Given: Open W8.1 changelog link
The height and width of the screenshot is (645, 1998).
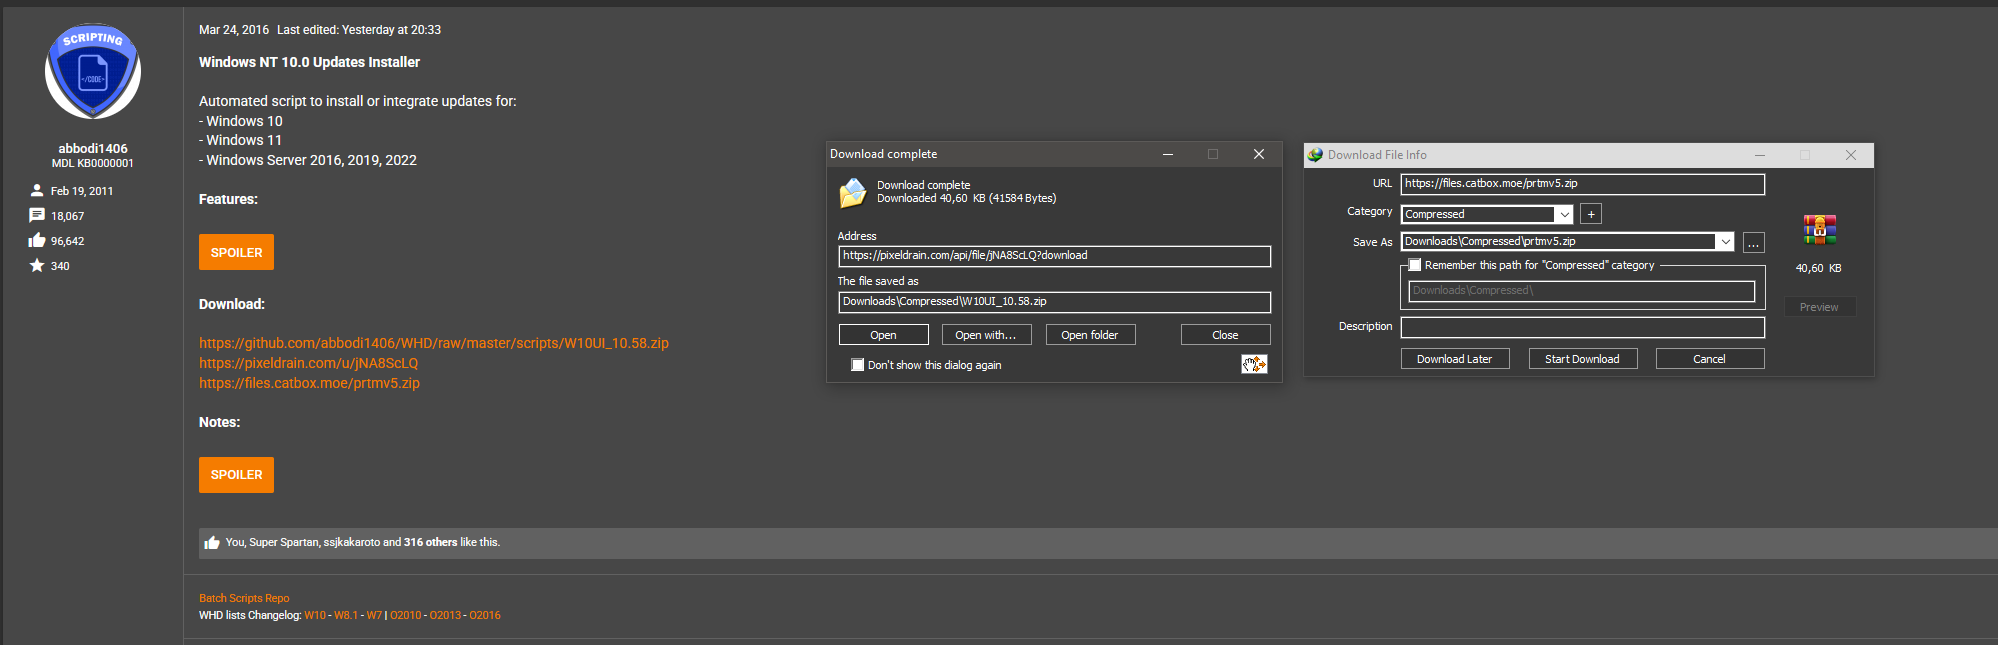Looking at the screenshot, I should (x=346, y=615).
